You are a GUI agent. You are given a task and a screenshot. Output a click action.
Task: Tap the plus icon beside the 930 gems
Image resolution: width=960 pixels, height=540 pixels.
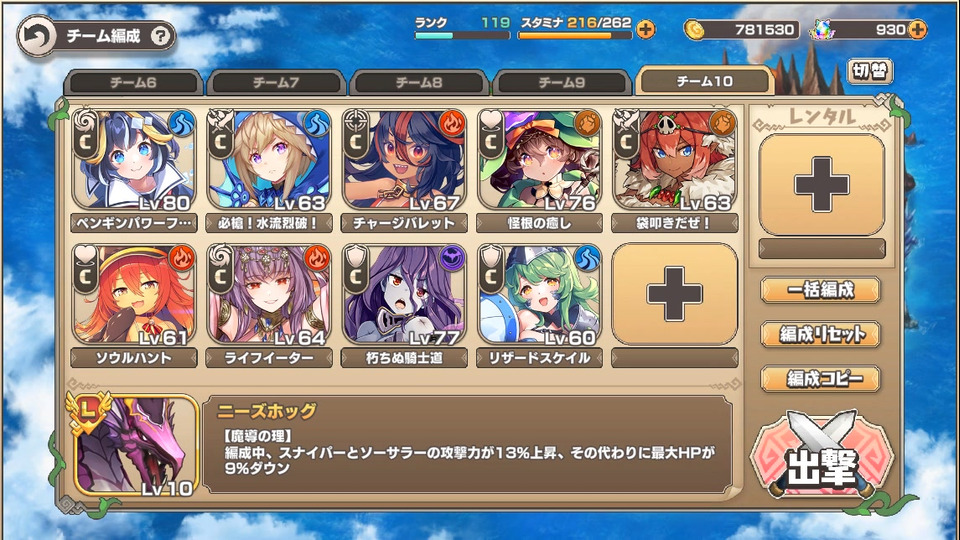pos(917,29)
